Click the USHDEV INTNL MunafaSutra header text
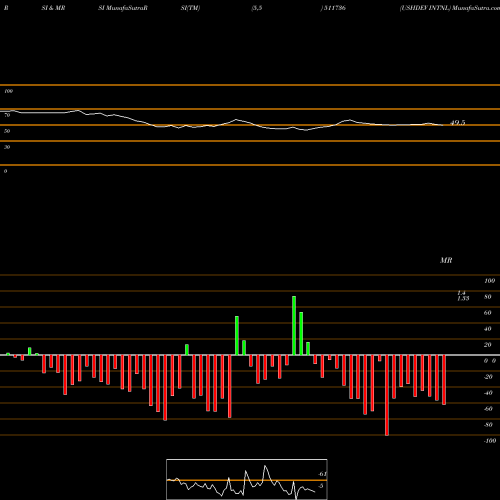 click(450, 8)
